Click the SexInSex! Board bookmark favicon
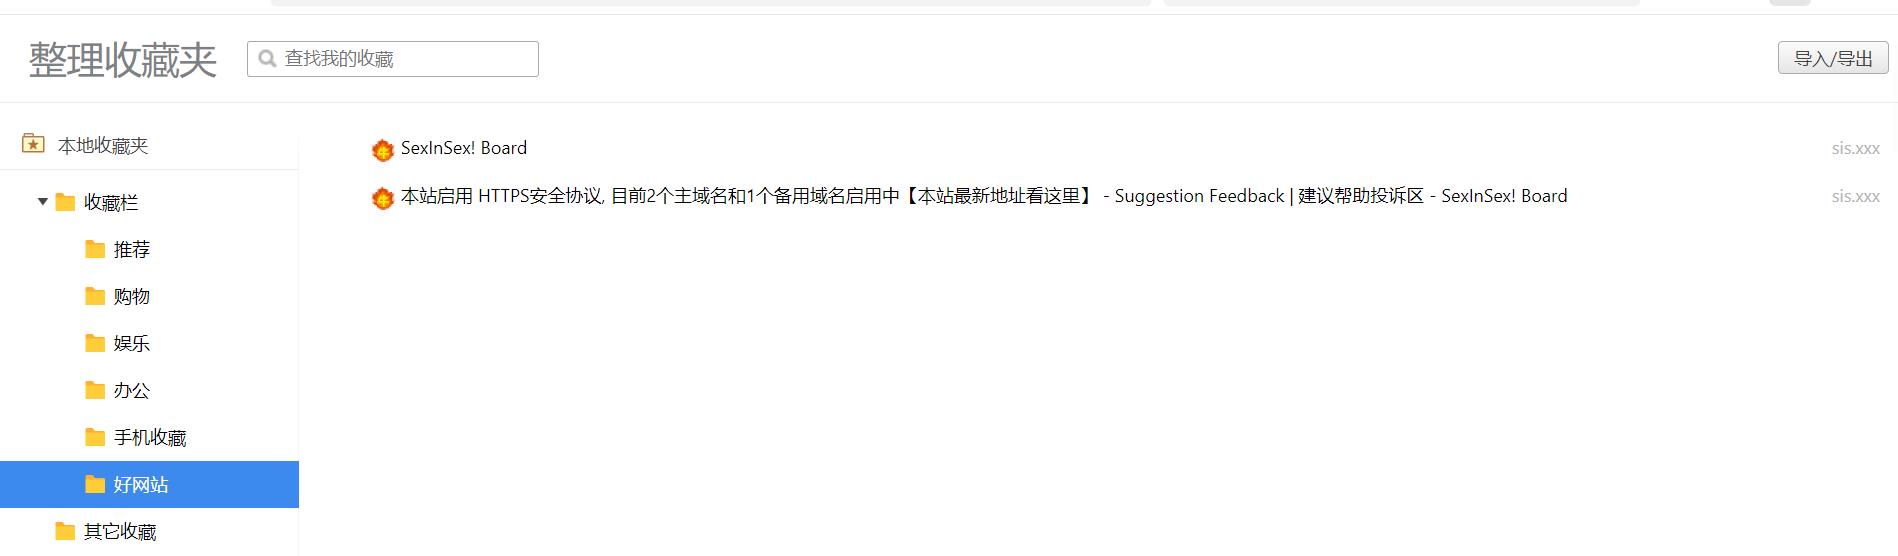The height and width of the screenshot is (556, 1898). click(382, 150)
